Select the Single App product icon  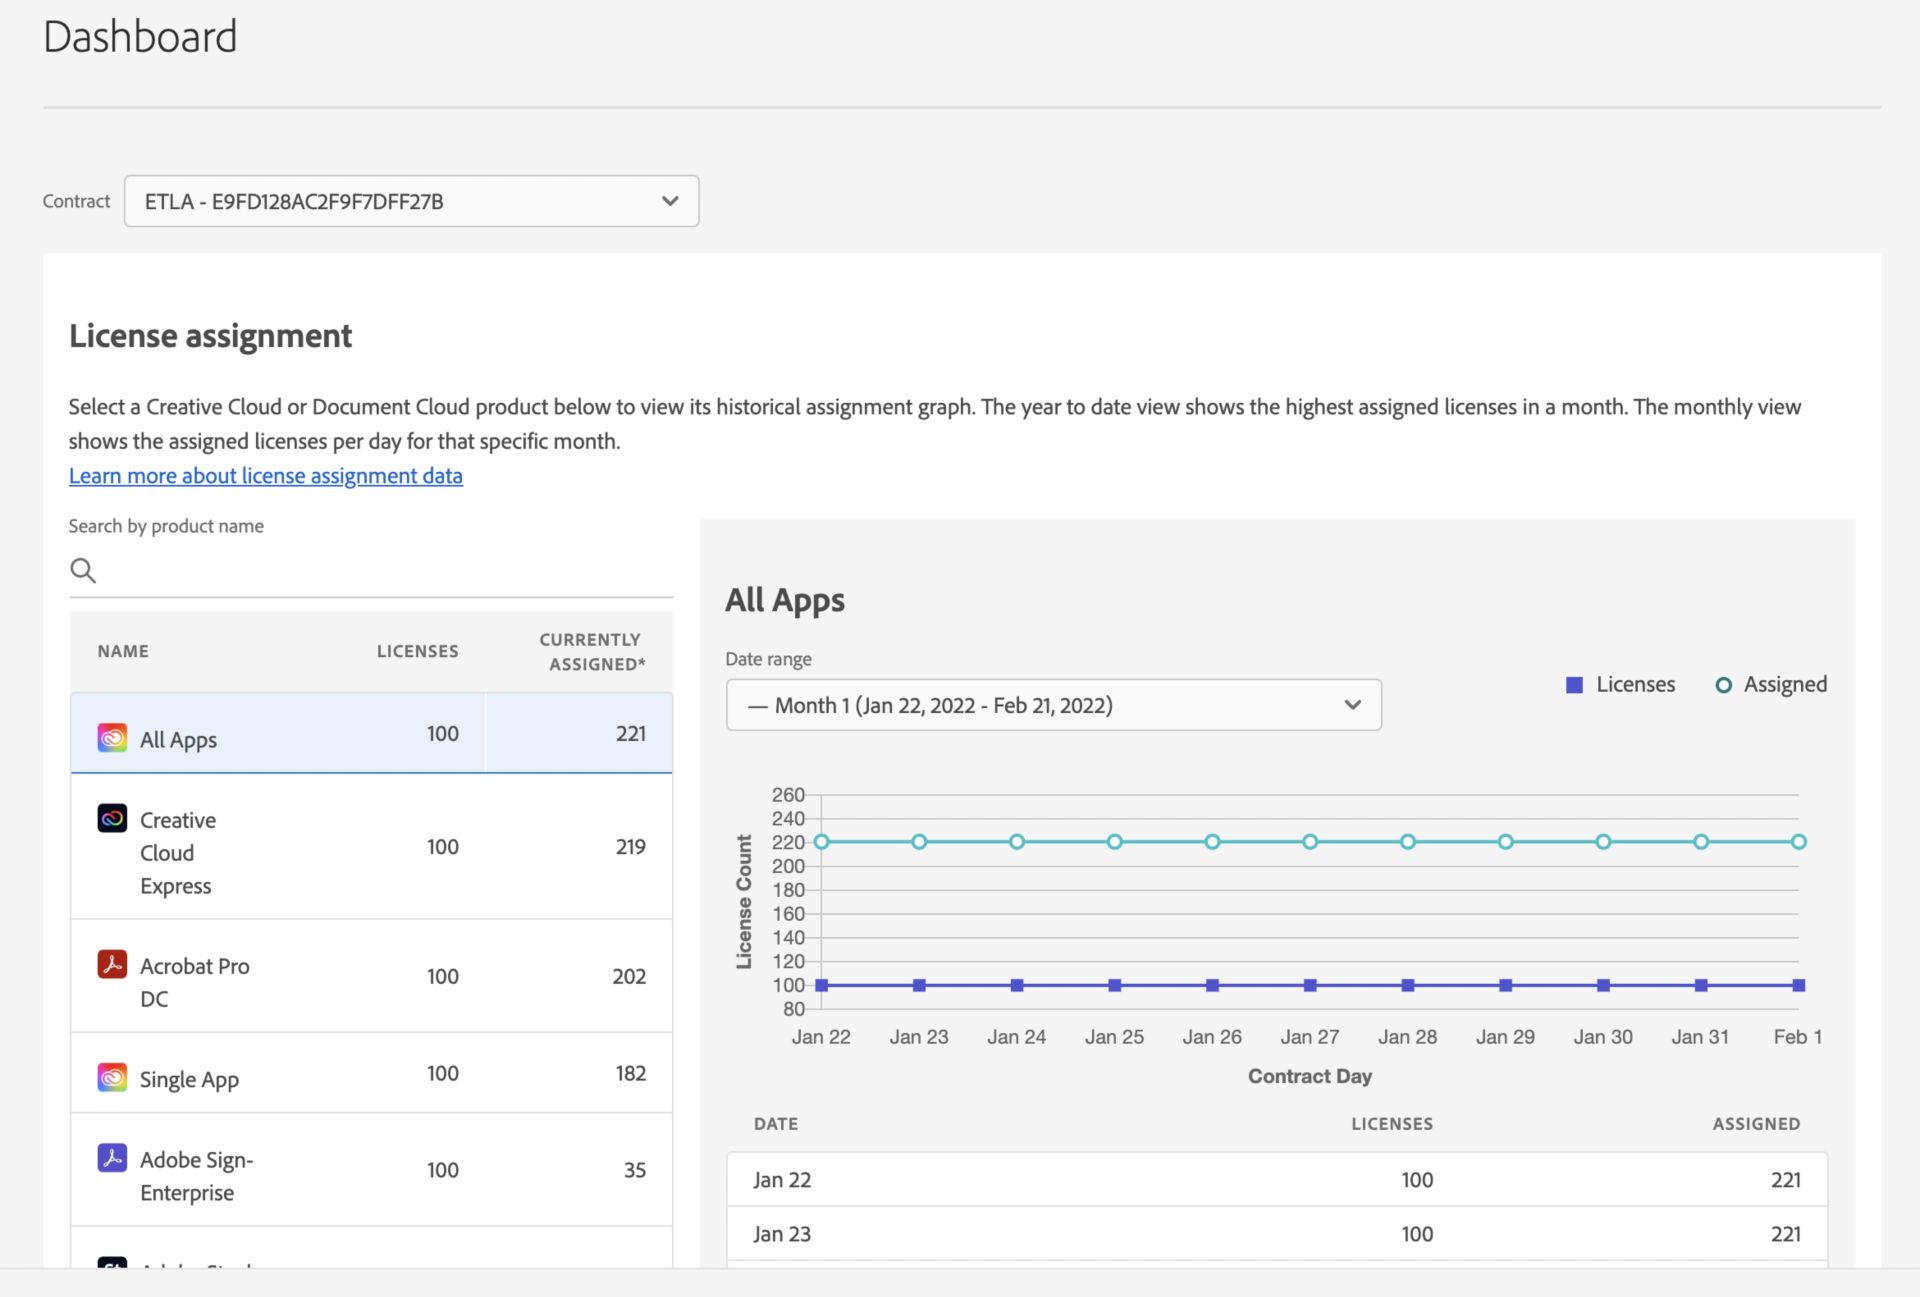tap(113, 1077)
